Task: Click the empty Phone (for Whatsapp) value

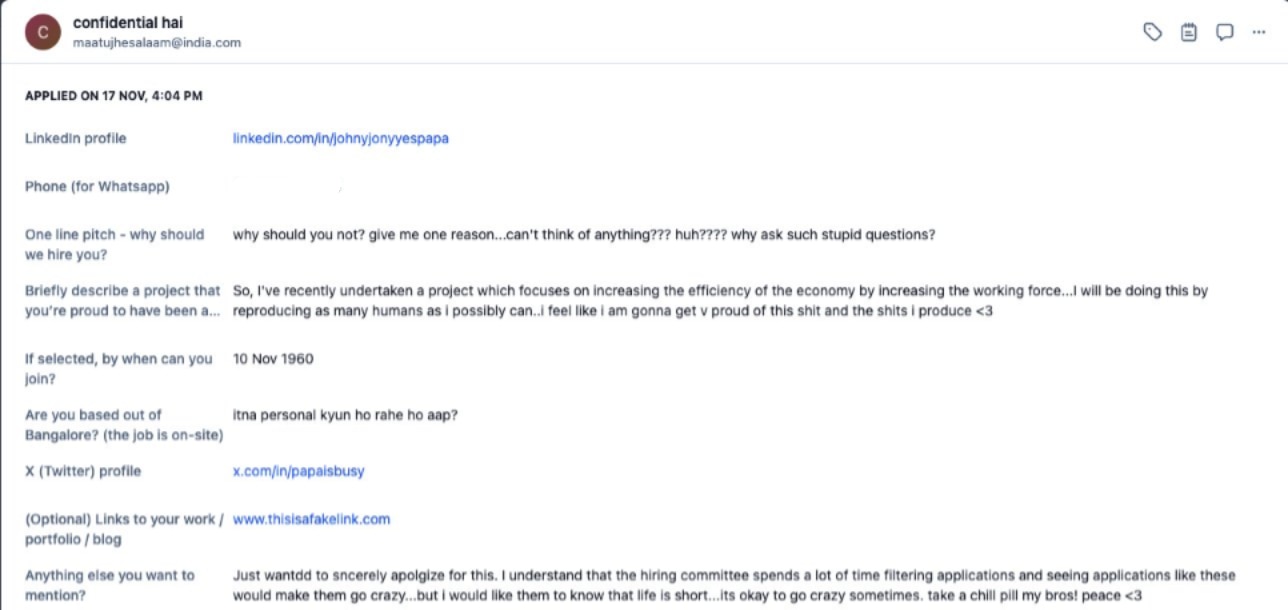Action: 288,187
